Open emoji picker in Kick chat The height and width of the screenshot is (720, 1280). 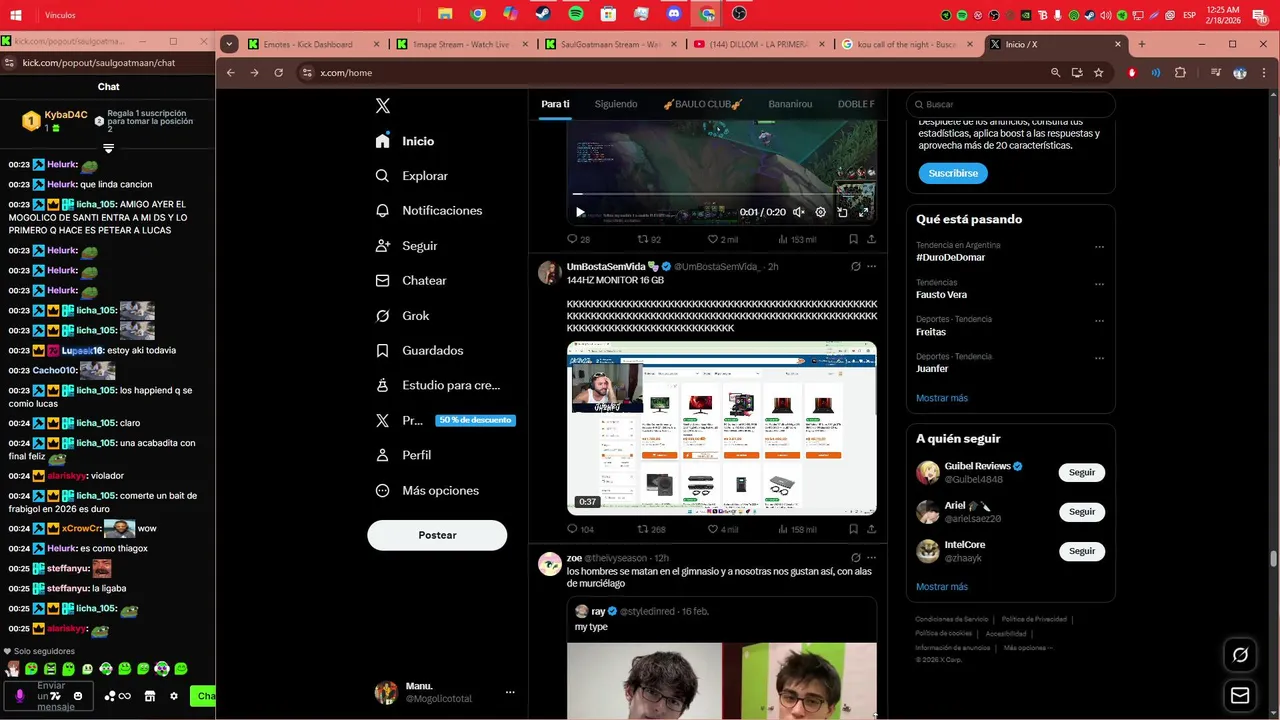pos(78,696)
